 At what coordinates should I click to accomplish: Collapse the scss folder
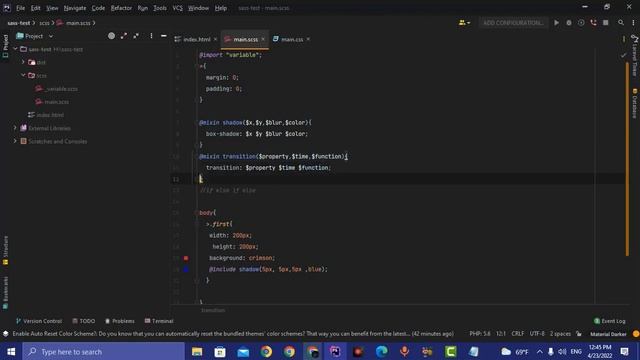click(x=23, y=75)
